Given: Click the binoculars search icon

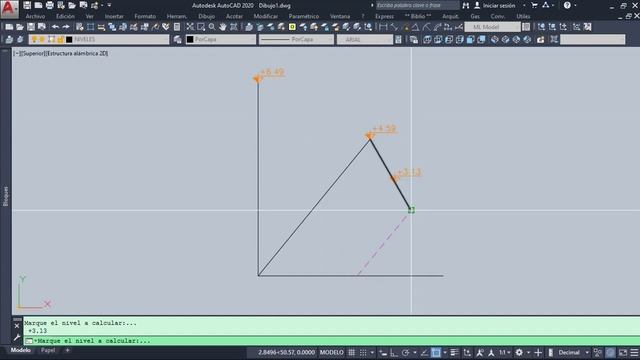Looking at the screenshot, I should (466, 5).
